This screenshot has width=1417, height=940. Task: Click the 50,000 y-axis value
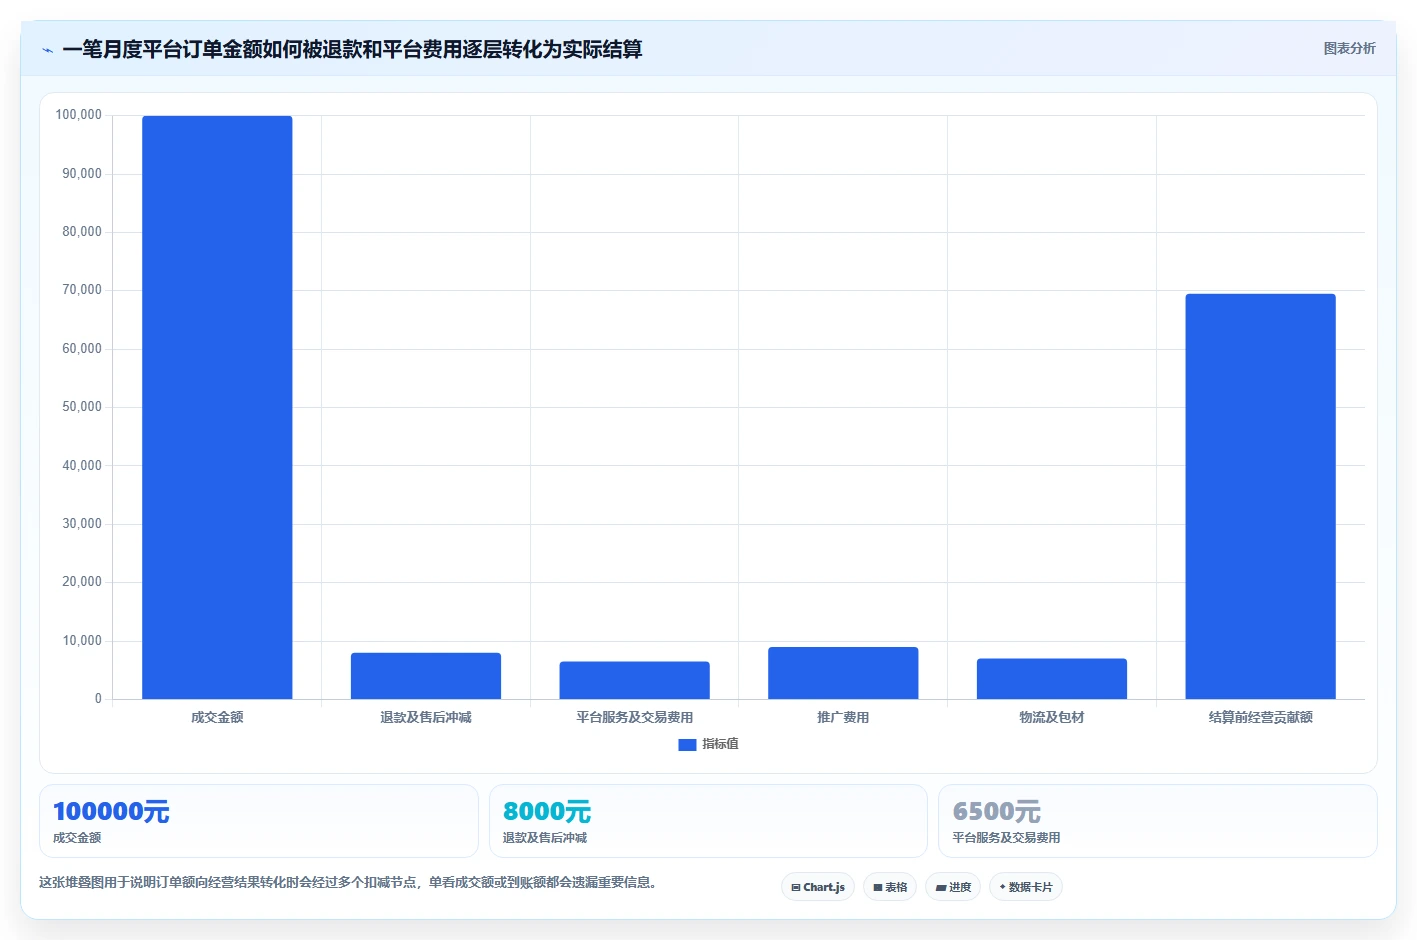(x=82, y=407)
